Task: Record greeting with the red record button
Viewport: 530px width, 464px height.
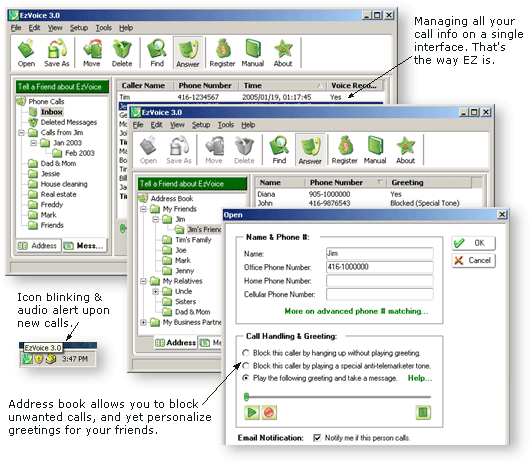Action: click(x=269, y=412)
